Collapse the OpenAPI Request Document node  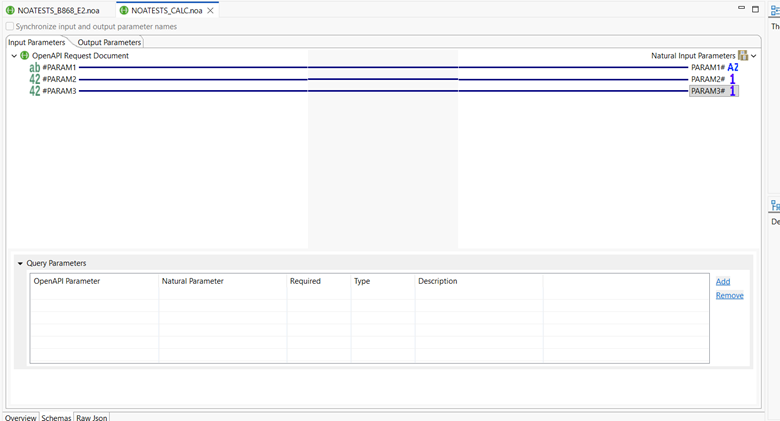click(14, 56)
